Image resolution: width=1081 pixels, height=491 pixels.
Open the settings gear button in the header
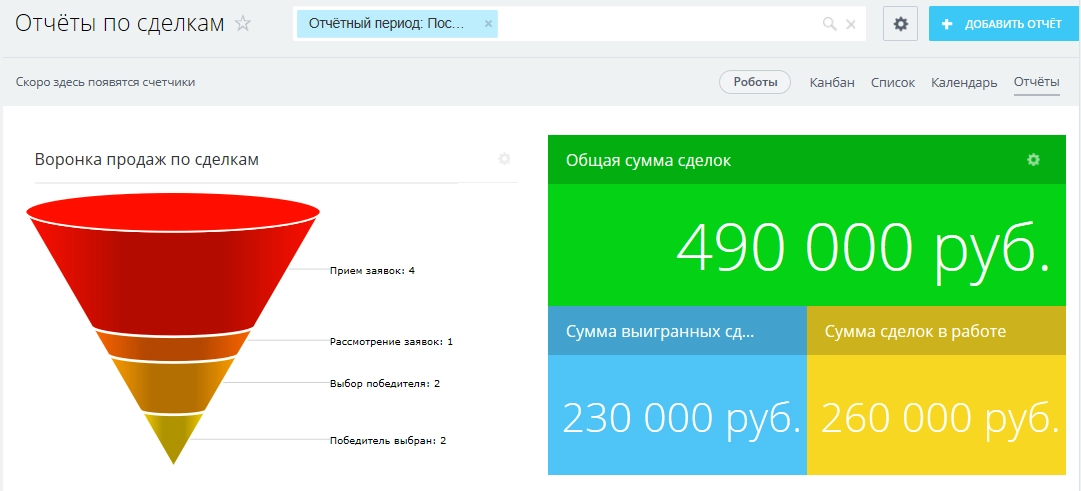900,24
